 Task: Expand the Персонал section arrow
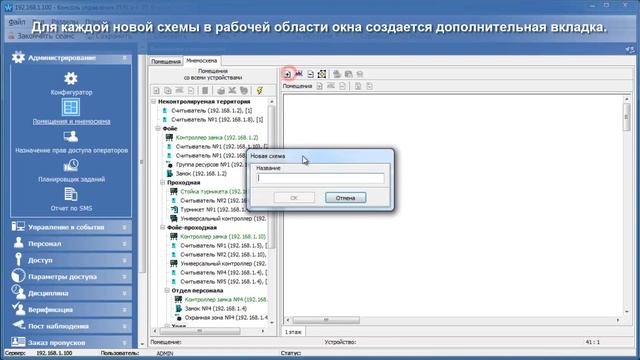coord(124,244)
